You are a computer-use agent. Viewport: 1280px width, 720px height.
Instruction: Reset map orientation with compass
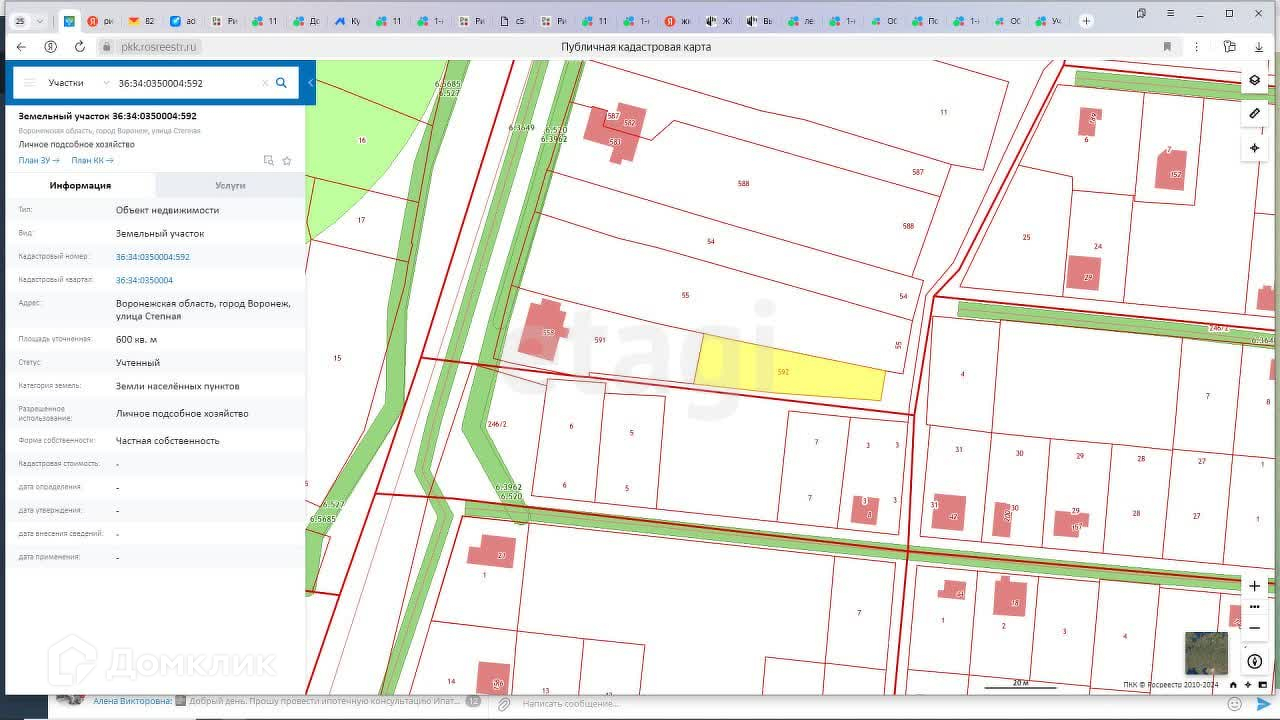pos(1255,662)
